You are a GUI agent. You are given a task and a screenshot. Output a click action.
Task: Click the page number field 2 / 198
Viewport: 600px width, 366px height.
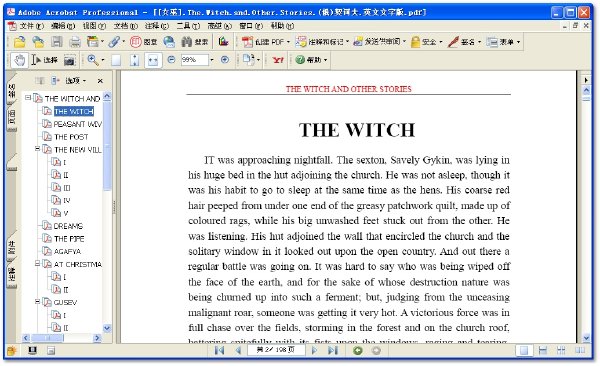(x=276, y=350)
